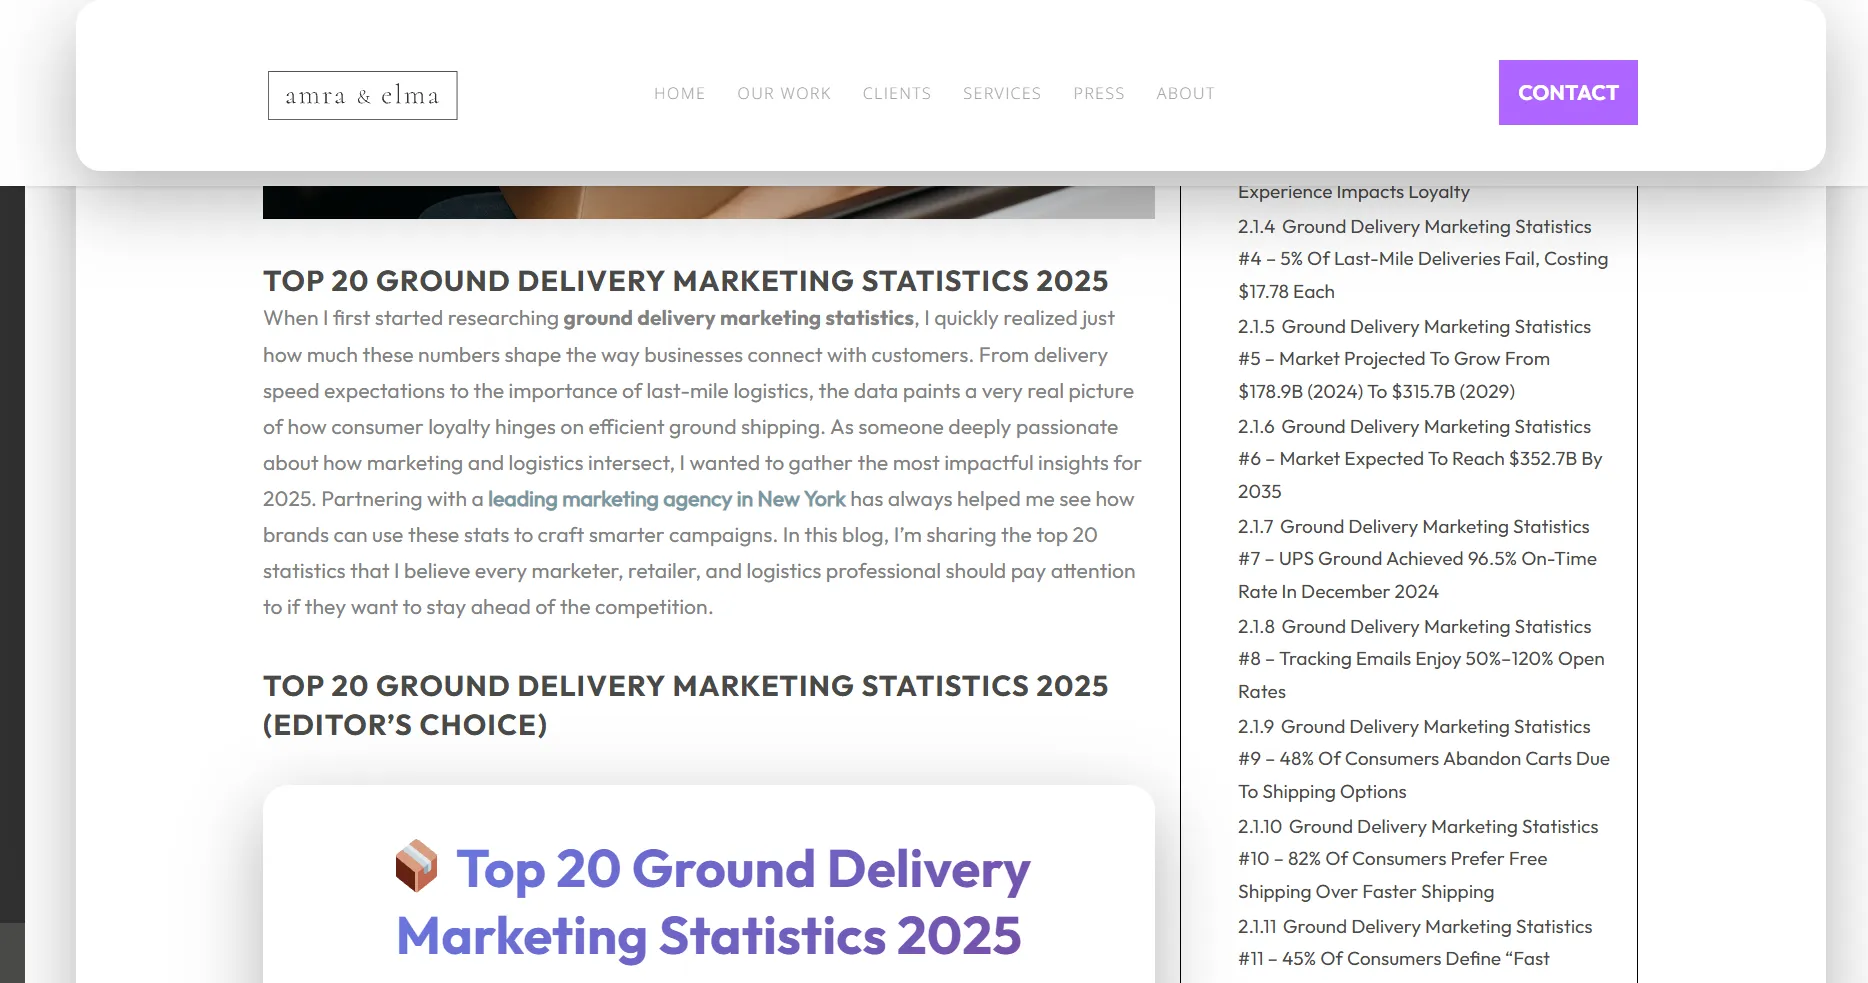The image size is (1868, 983).
Task: Follow the leading marketing agency in New York link
Action: point(667,499)
